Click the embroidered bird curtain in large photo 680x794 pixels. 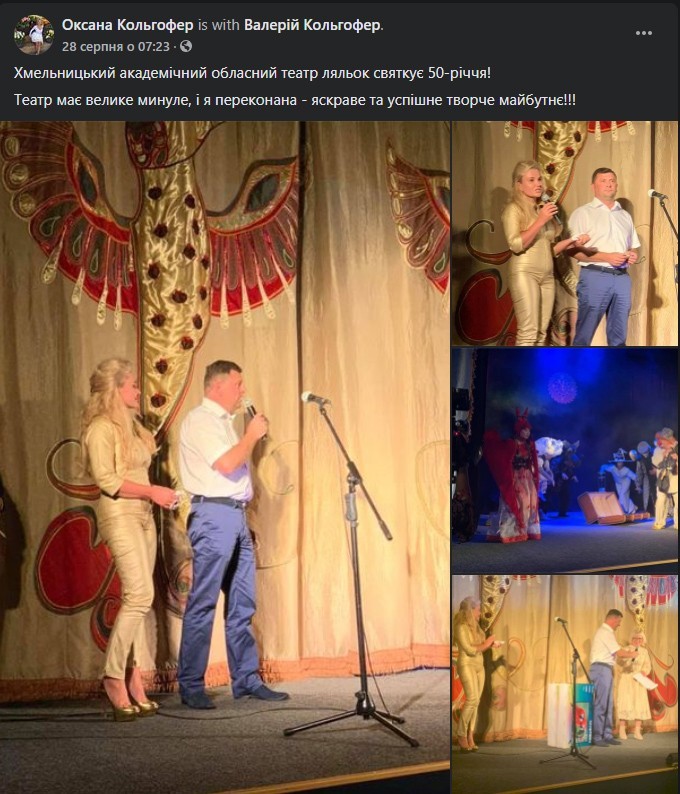pyautogui.click(x=152, y=243)
